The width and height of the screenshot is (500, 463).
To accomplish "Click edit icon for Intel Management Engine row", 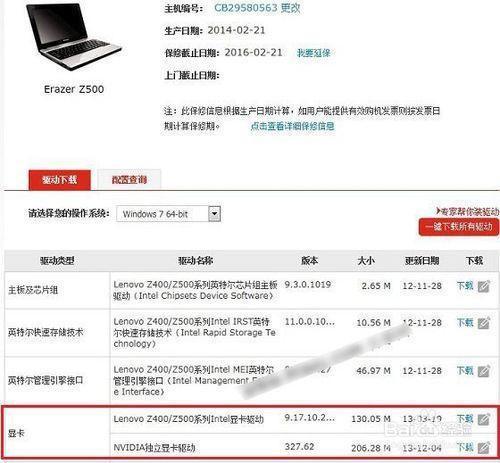I will point(483,371).
